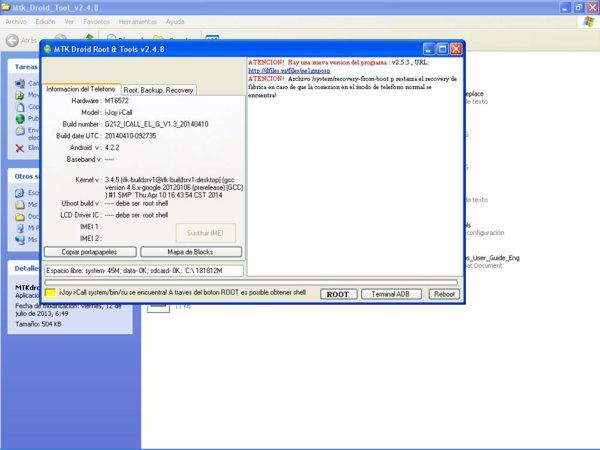
Task: Click the Up folder green arrow in Explorer toolbar
Action: 89,37
